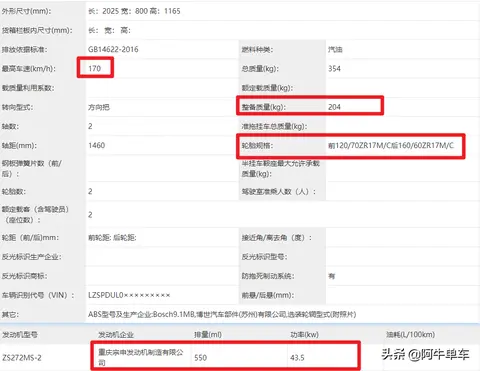Click the 轮胎规格 label
The height and width of the screenshot is (371, 480).
257,146
